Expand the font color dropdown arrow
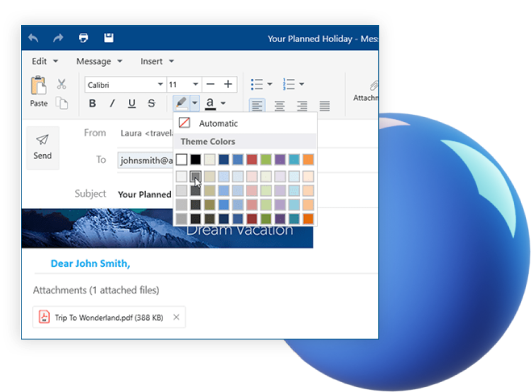The width and height of the screenshot is (531, 392). [223, 103]
